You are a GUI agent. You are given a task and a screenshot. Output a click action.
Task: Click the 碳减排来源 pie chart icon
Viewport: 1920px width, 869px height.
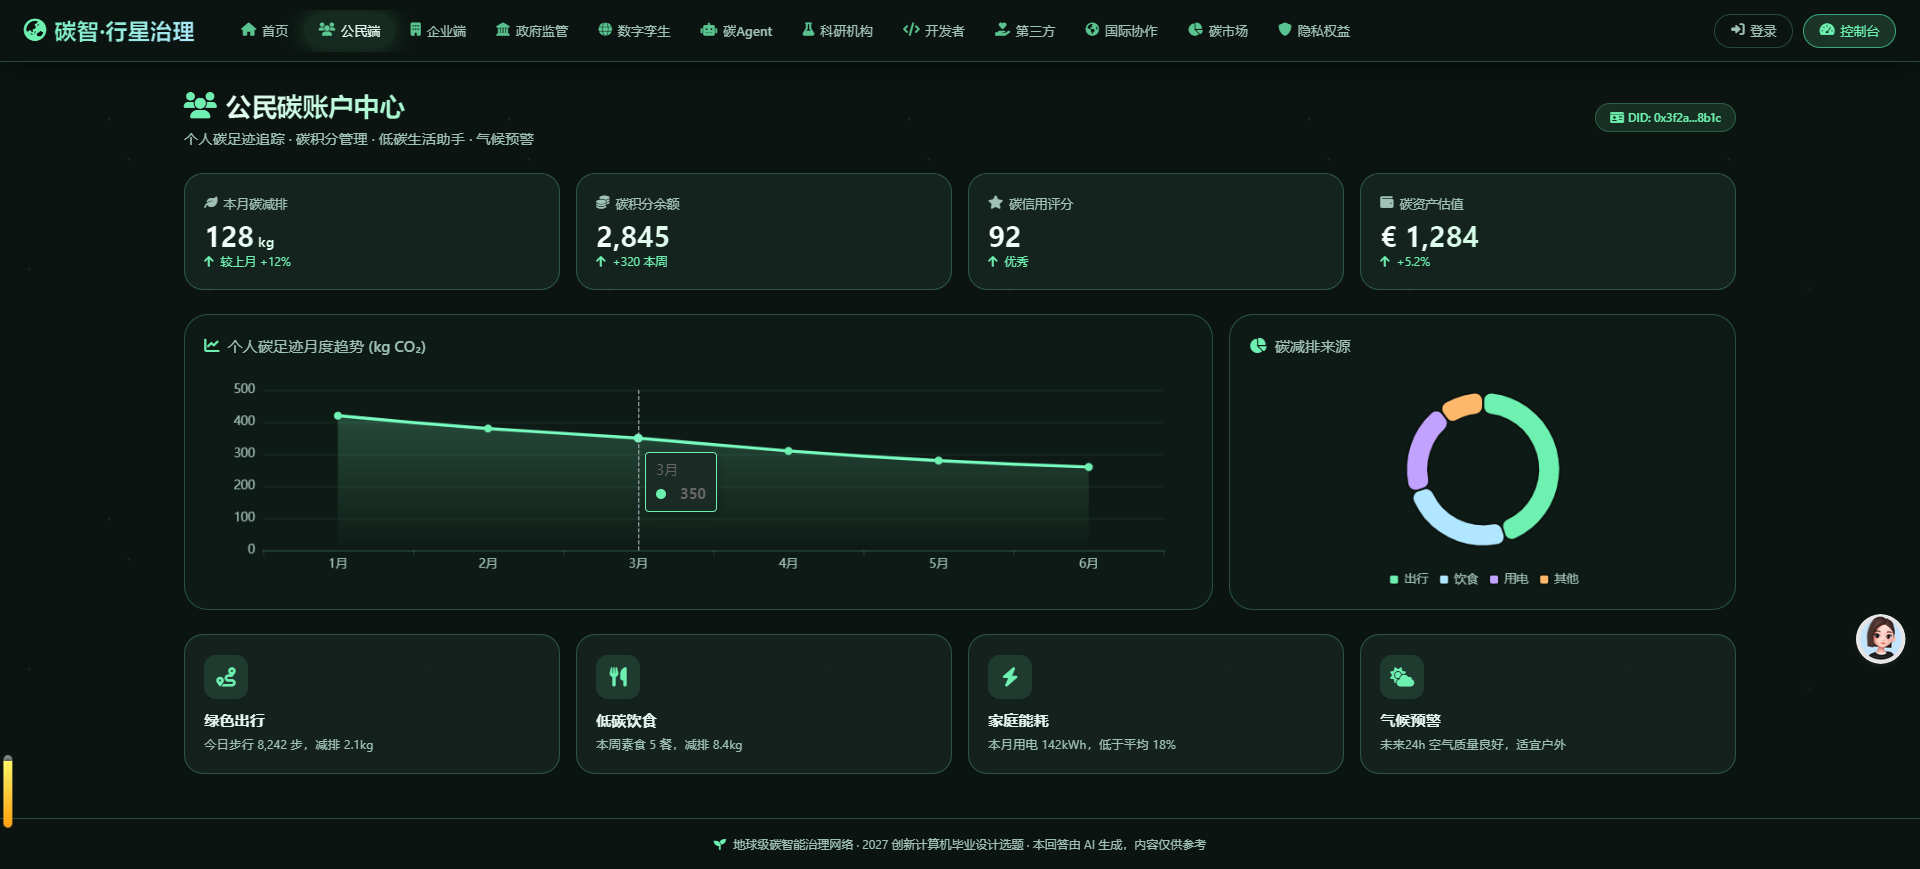pos(1258,346)
